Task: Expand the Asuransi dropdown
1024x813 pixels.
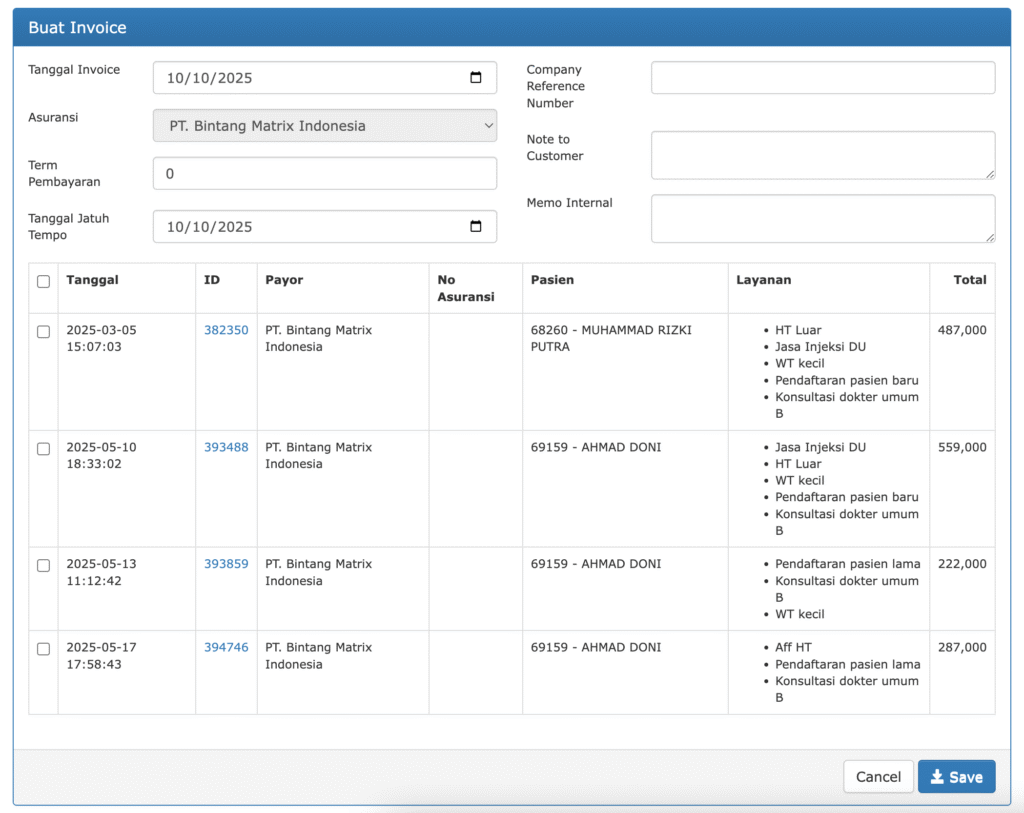Action: click(x=324, y=126)
